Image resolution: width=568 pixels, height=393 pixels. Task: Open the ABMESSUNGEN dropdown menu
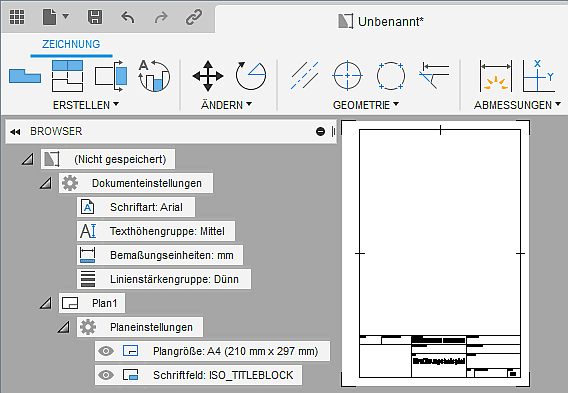coord(517,105)
